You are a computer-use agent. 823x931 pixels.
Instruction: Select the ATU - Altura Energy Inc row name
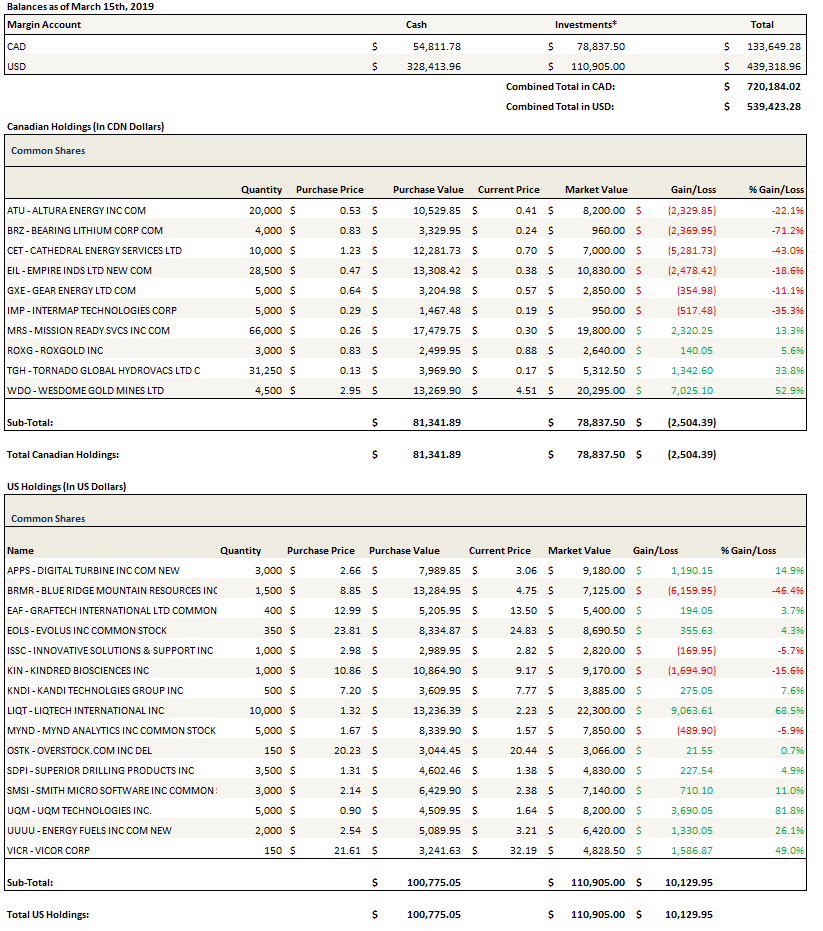pos(76,210)
